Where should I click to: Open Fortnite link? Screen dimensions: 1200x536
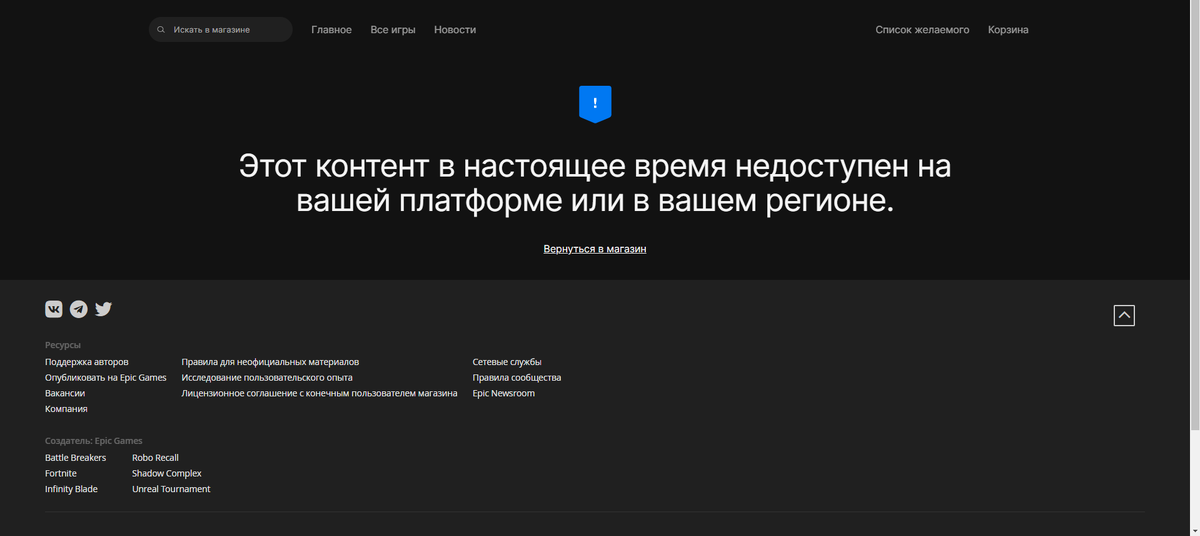coord(61,473)
